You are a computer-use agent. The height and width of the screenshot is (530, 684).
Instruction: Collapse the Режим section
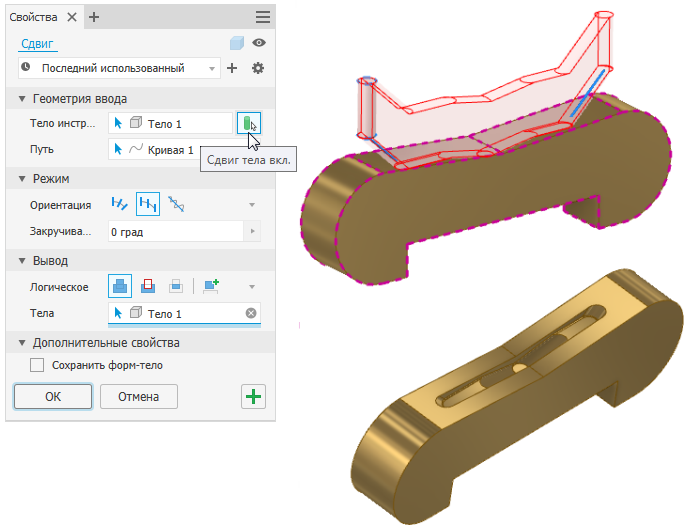pyautogui.click(x=22, y=179)
